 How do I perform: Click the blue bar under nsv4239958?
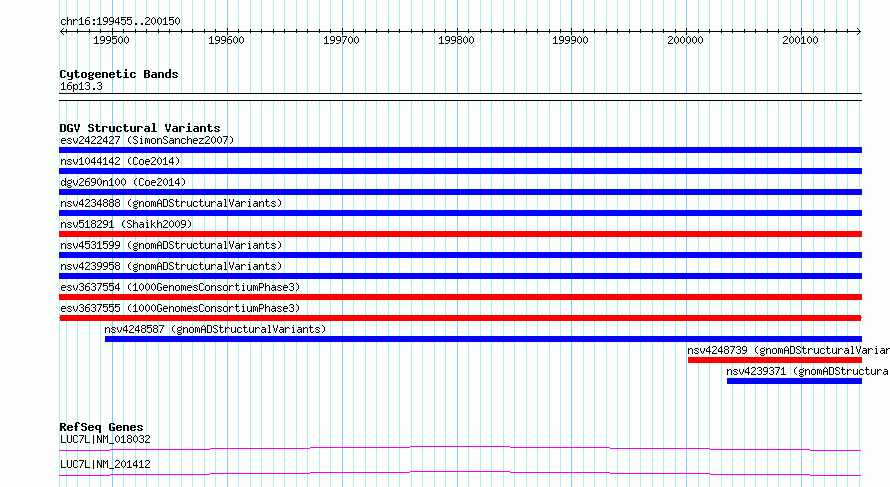pyautogui.click(x=460, y=276)
